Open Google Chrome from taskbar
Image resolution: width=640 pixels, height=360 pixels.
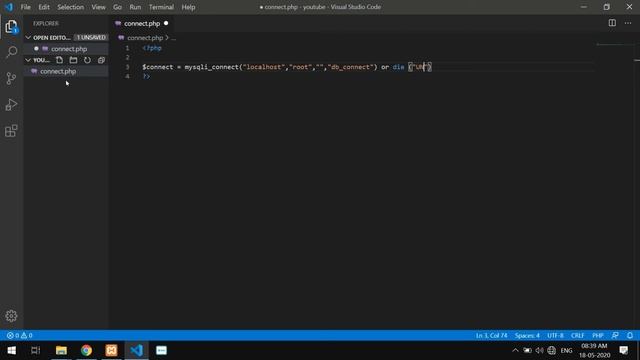pyautogui.click(x=87, y=350)
